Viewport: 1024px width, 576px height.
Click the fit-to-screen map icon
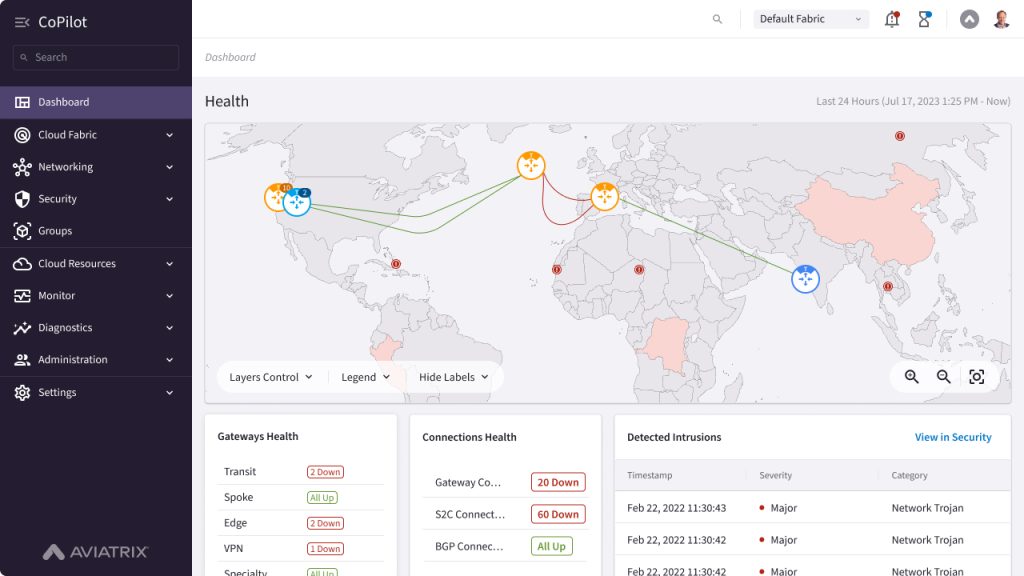977,377
